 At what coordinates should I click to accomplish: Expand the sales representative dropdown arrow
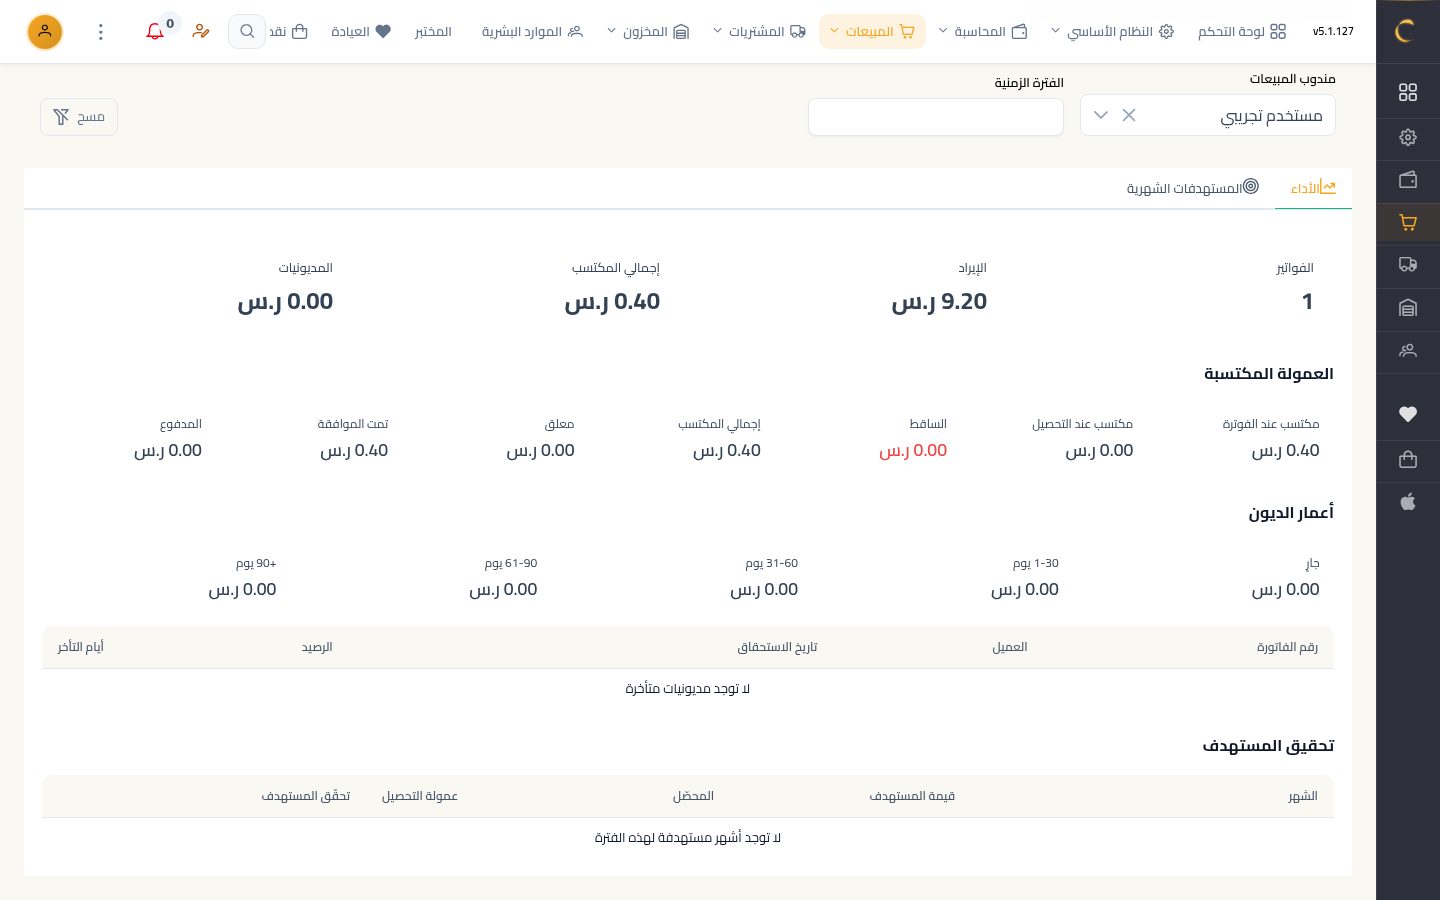(1101, 115)
